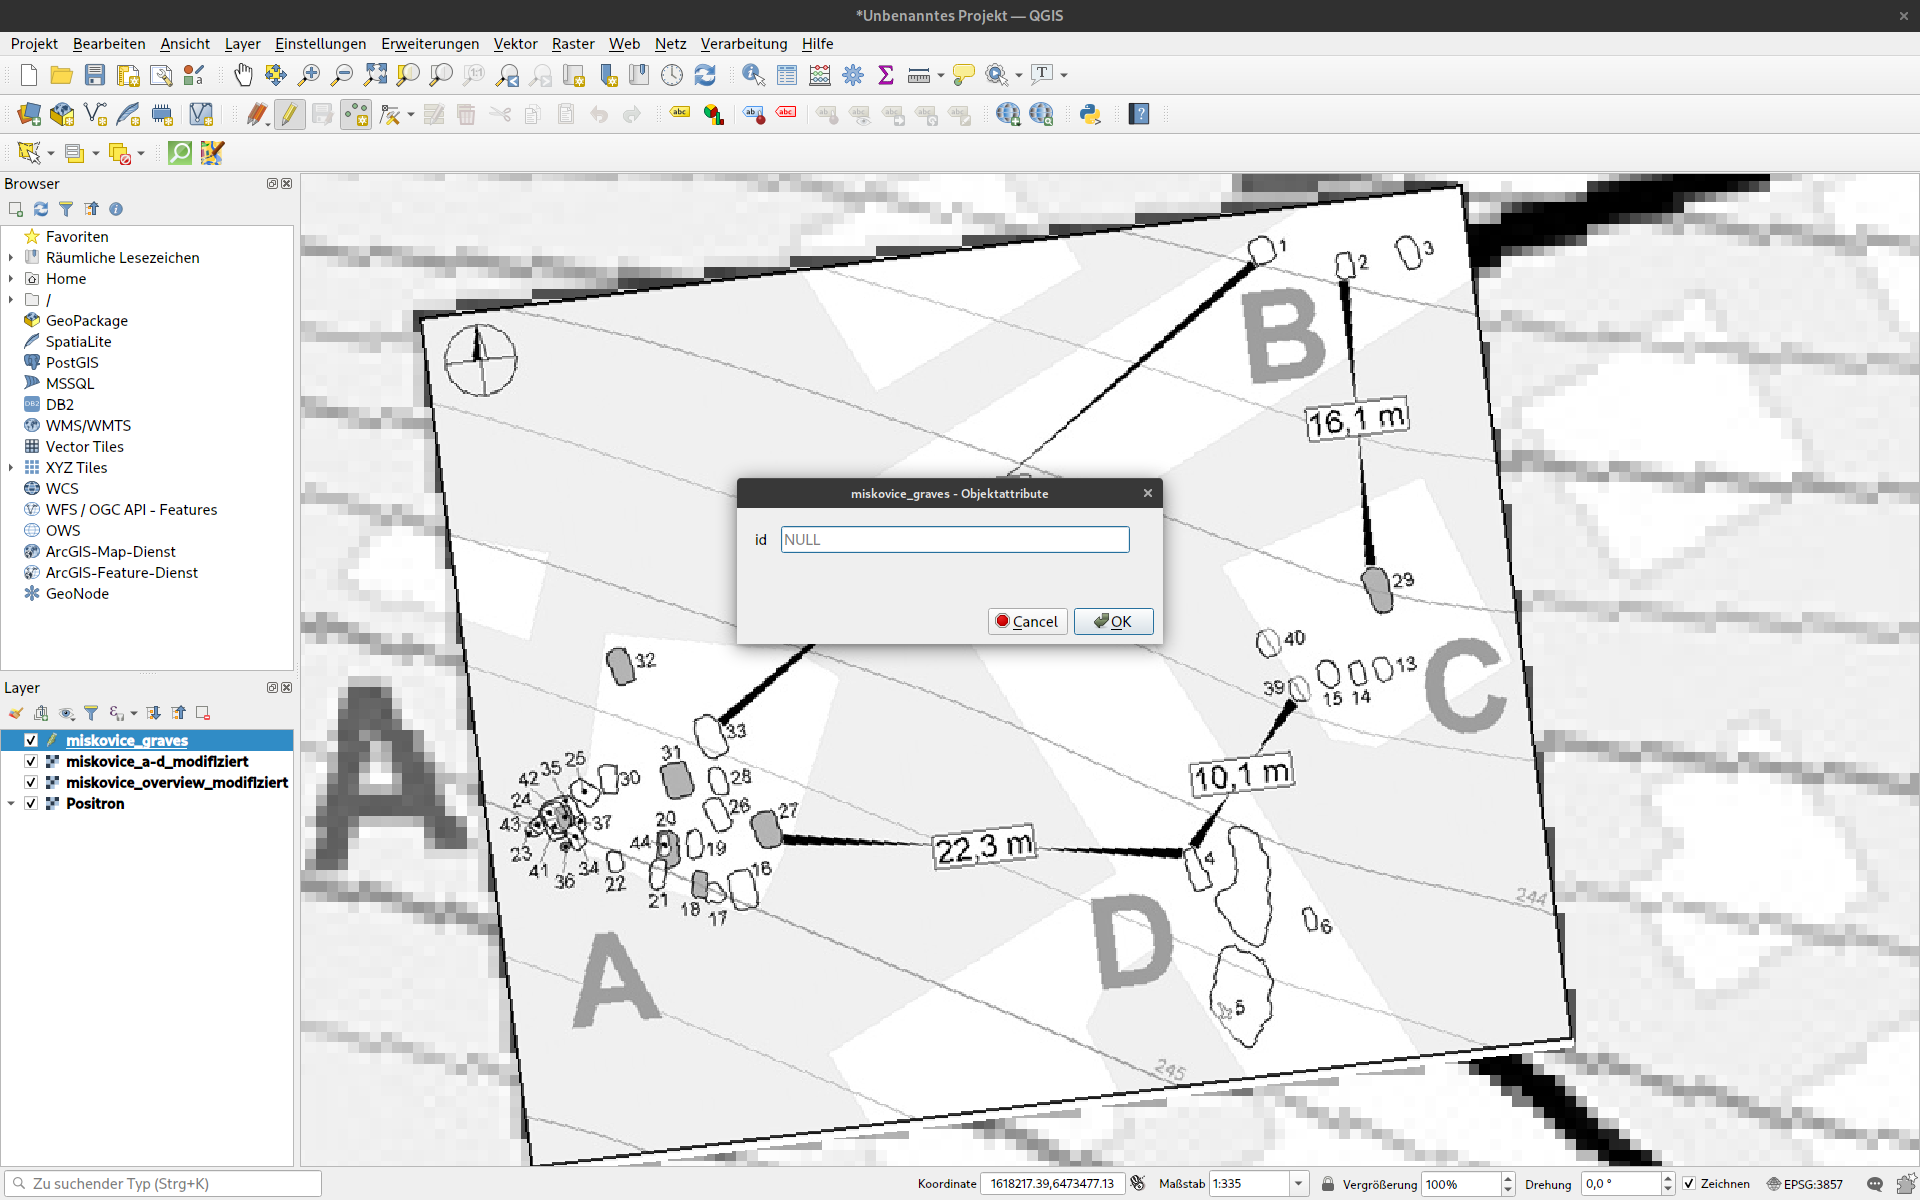Open the select features dropdown arrow

pos(51,153)
